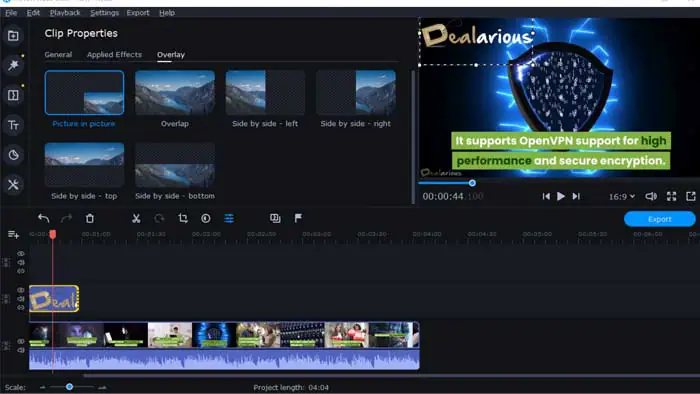The image size is (700, 394).
Task: Open the Import media sidebar icon
Action: (13, 36)
